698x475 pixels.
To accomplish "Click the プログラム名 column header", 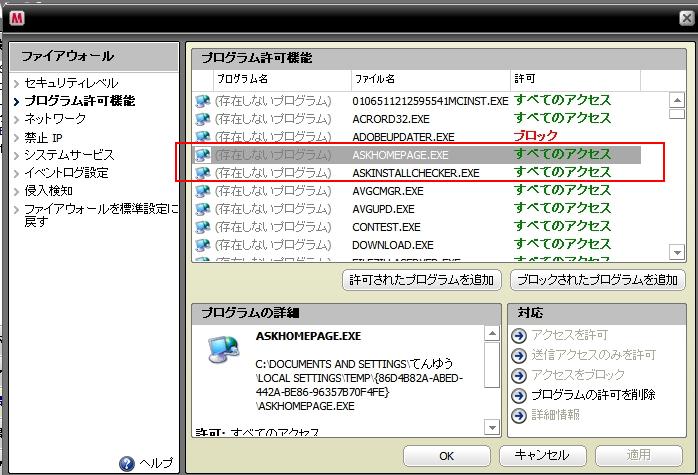I will 282,79.
